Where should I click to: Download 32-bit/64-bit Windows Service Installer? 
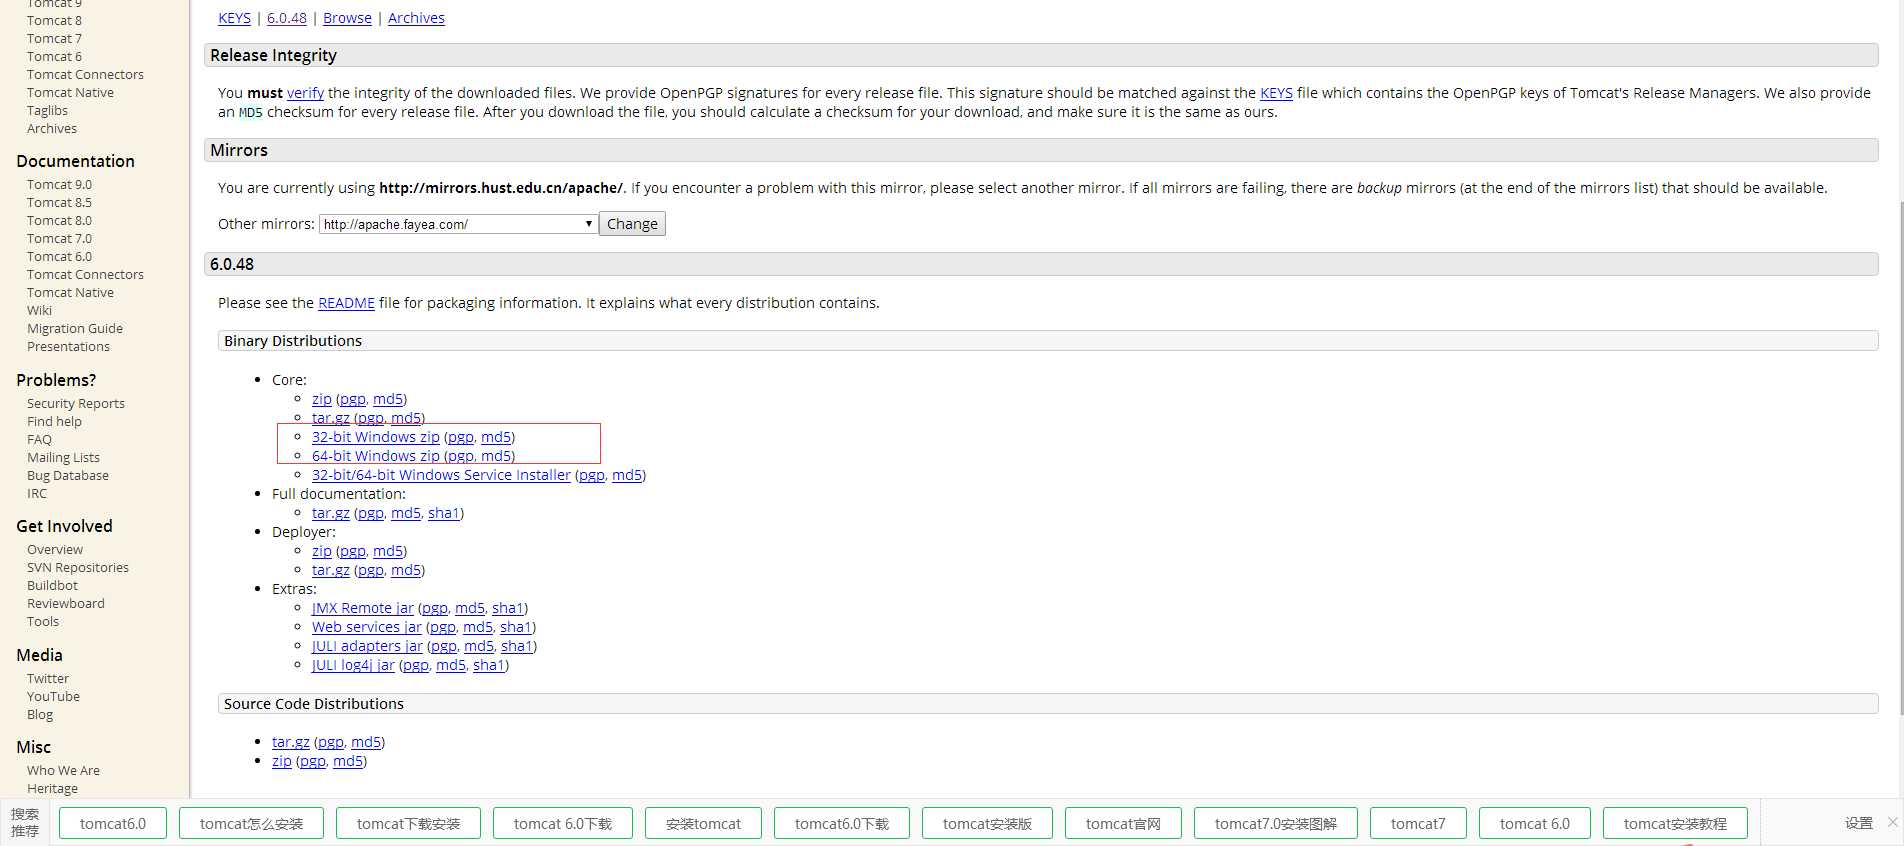click(441, 475)
